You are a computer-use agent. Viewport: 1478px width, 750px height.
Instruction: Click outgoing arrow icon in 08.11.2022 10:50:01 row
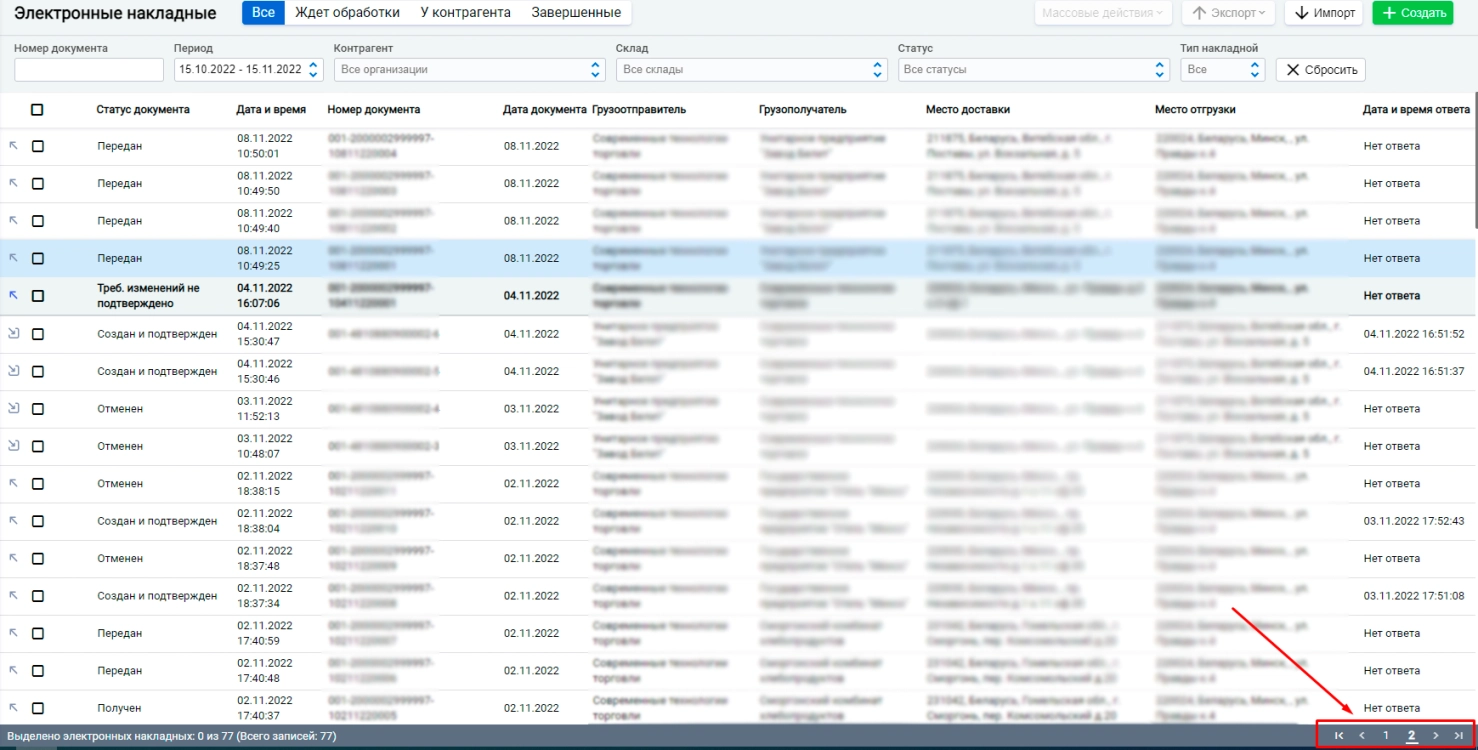click(14, 146)
